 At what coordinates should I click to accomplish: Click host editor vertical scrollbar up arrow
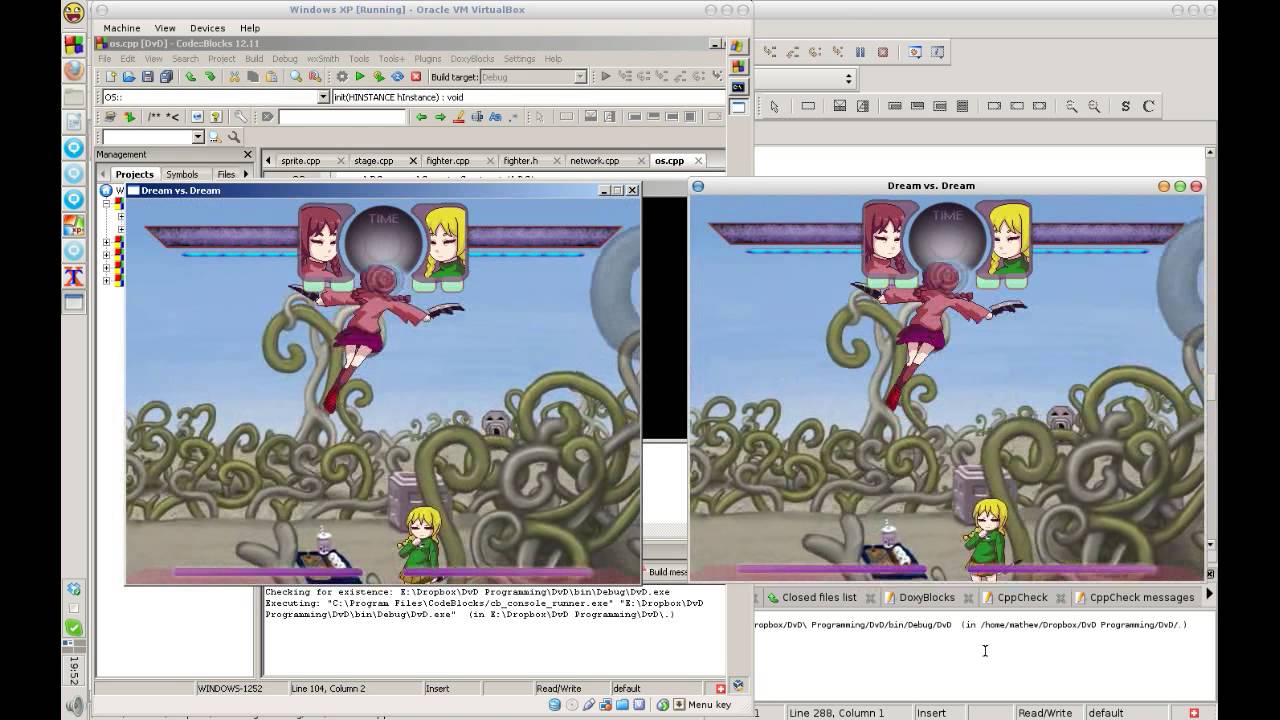point(1210,152)
